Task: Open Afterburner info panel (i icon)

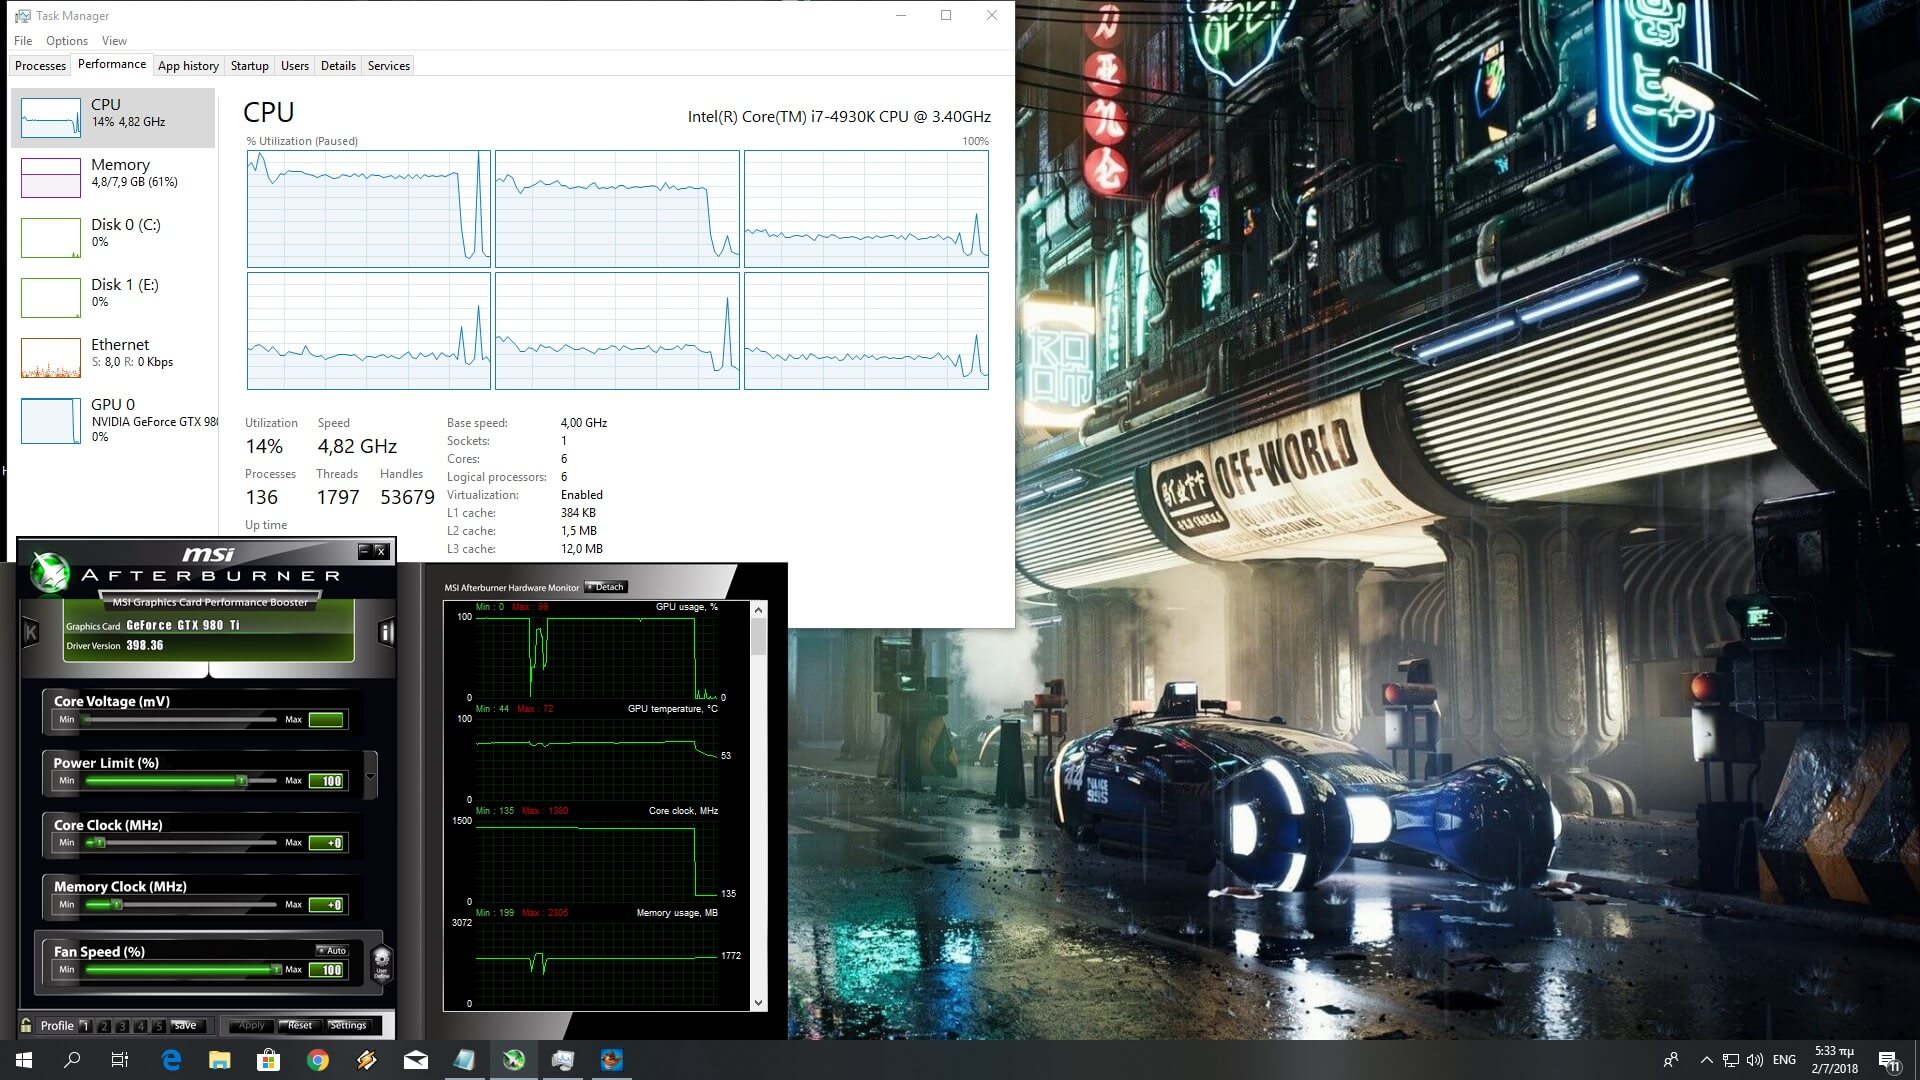Action: [x=386, y=631]
